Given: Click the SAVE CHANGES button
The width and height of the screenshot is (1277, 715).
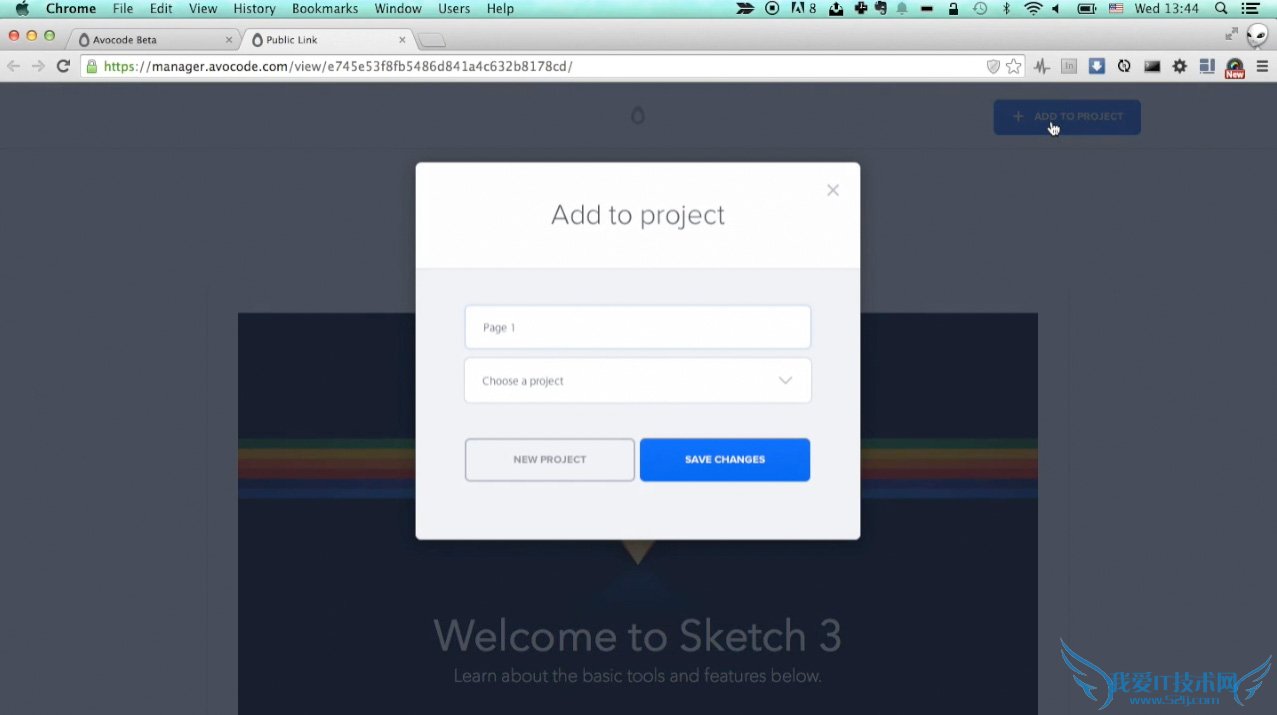Looking at the screenshot, I should 725,460.
